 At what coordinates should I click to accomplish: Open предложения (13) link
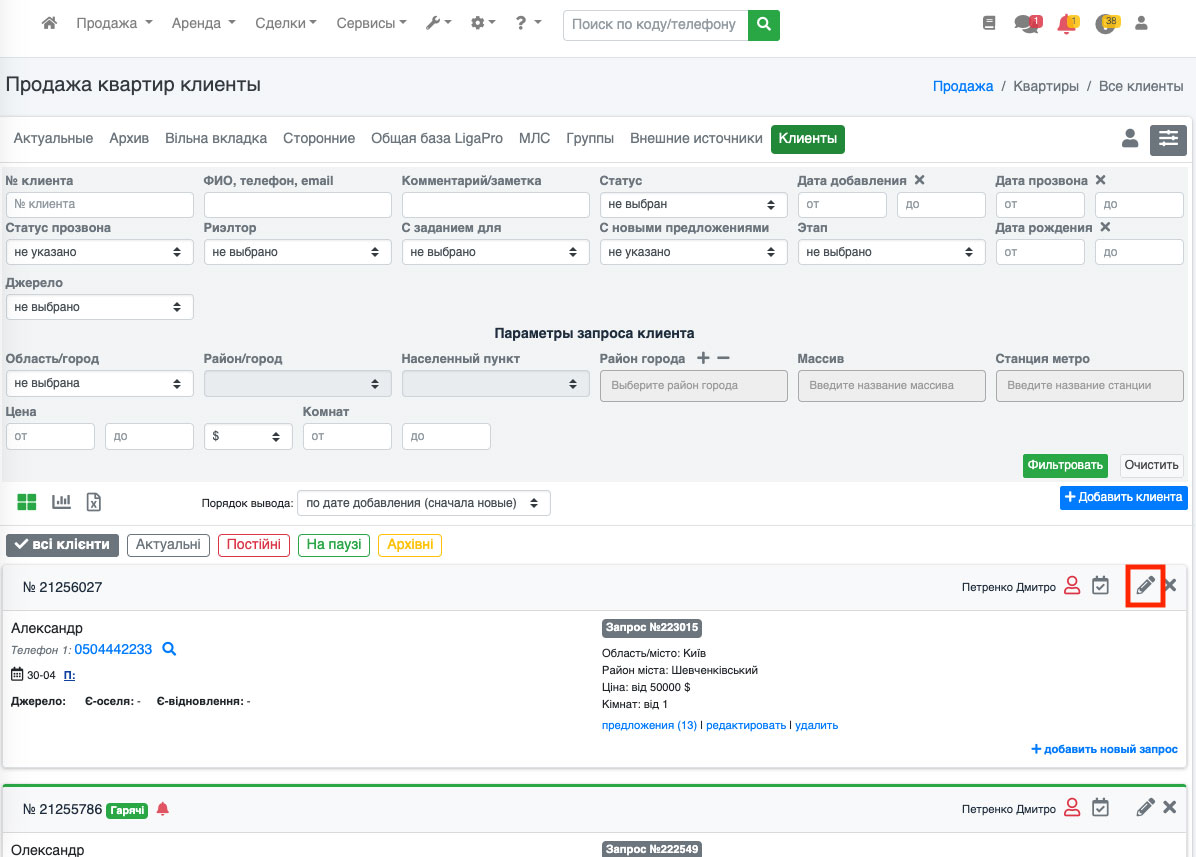(649, 725)
